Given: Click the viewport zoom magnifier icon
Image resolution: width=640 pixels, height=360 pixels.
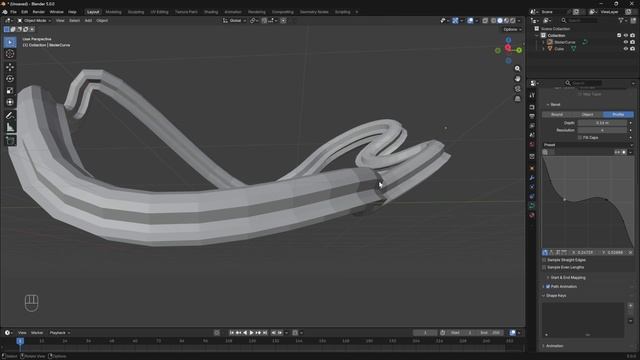Looking at the screenshot, I should click(518, 69).
